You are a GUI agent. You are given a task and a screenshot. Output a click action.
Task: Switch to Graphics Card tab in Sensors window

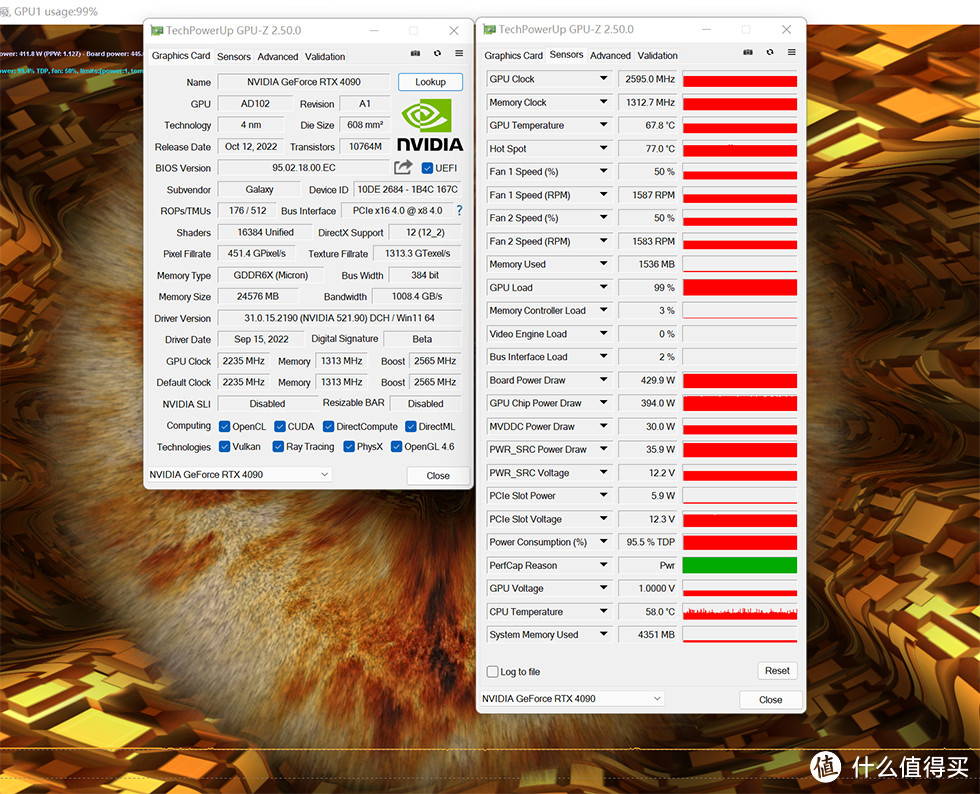pos(513,55)
